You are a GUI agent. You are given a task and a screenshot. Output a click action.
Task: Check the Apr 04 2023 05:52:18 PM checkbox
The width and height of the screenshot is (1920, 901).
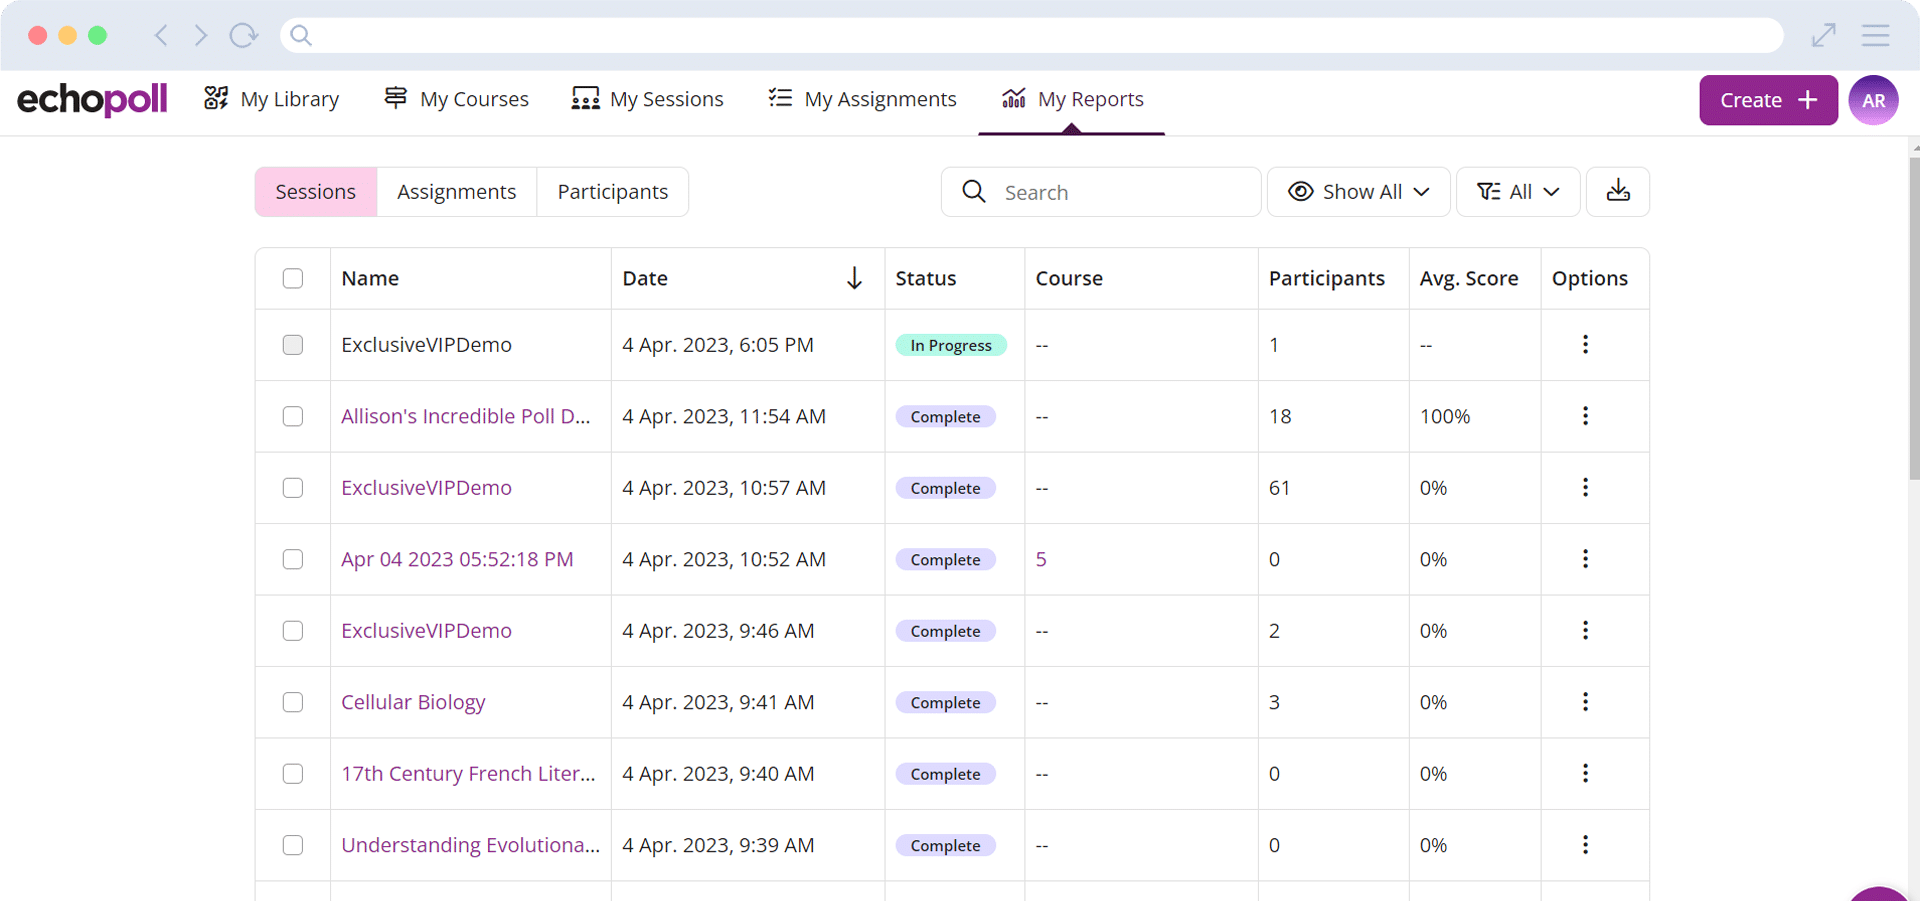click(x=293, y=559)
